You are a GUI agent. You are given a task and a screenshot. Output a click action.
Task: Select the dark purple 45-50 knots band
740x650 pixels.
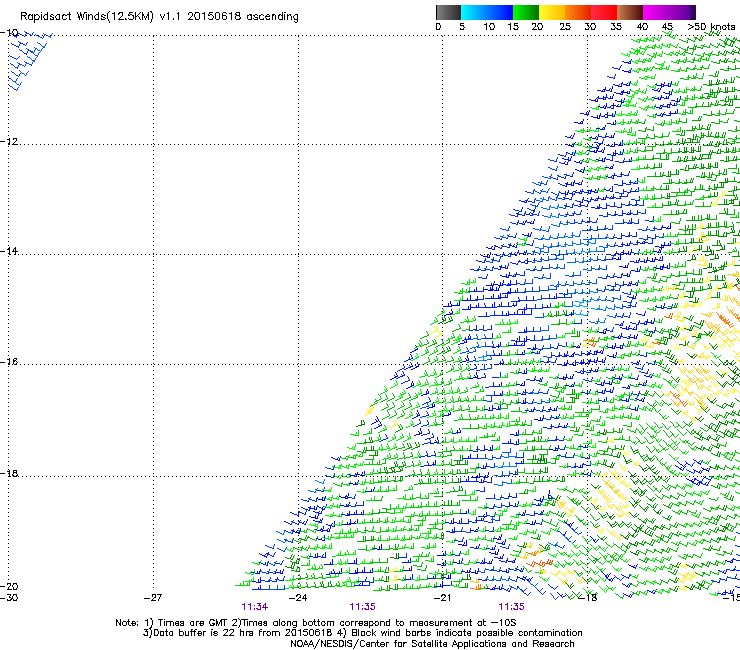point(682,12)
